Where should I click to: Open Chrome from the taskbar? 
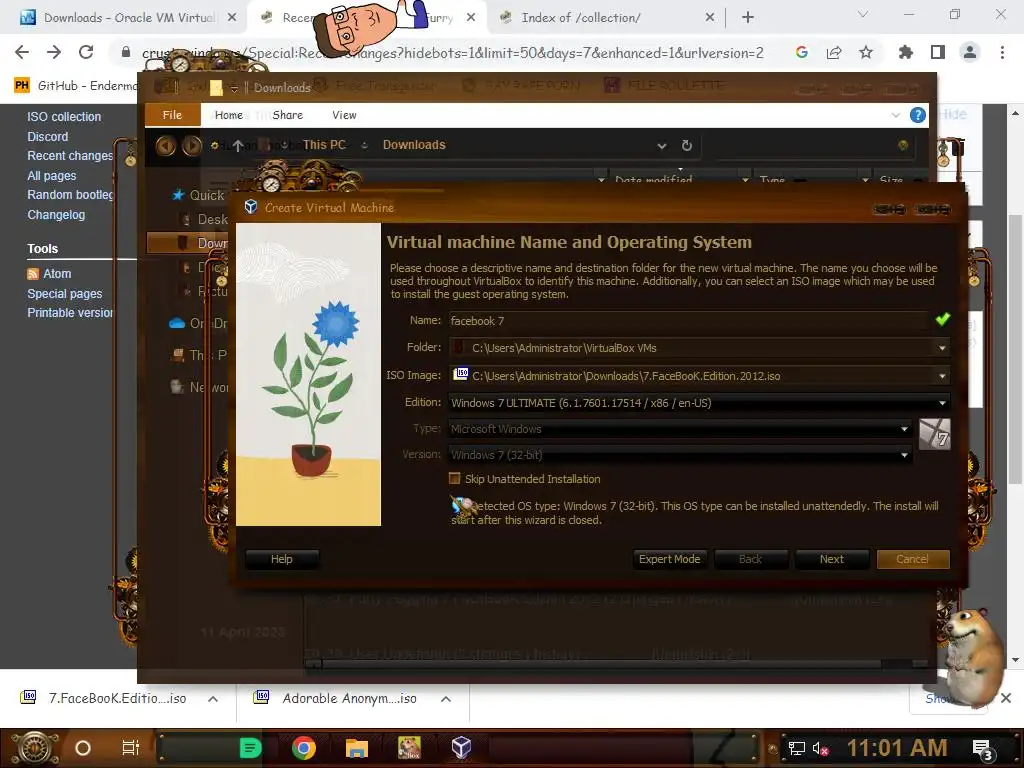(x=304, y=748)
